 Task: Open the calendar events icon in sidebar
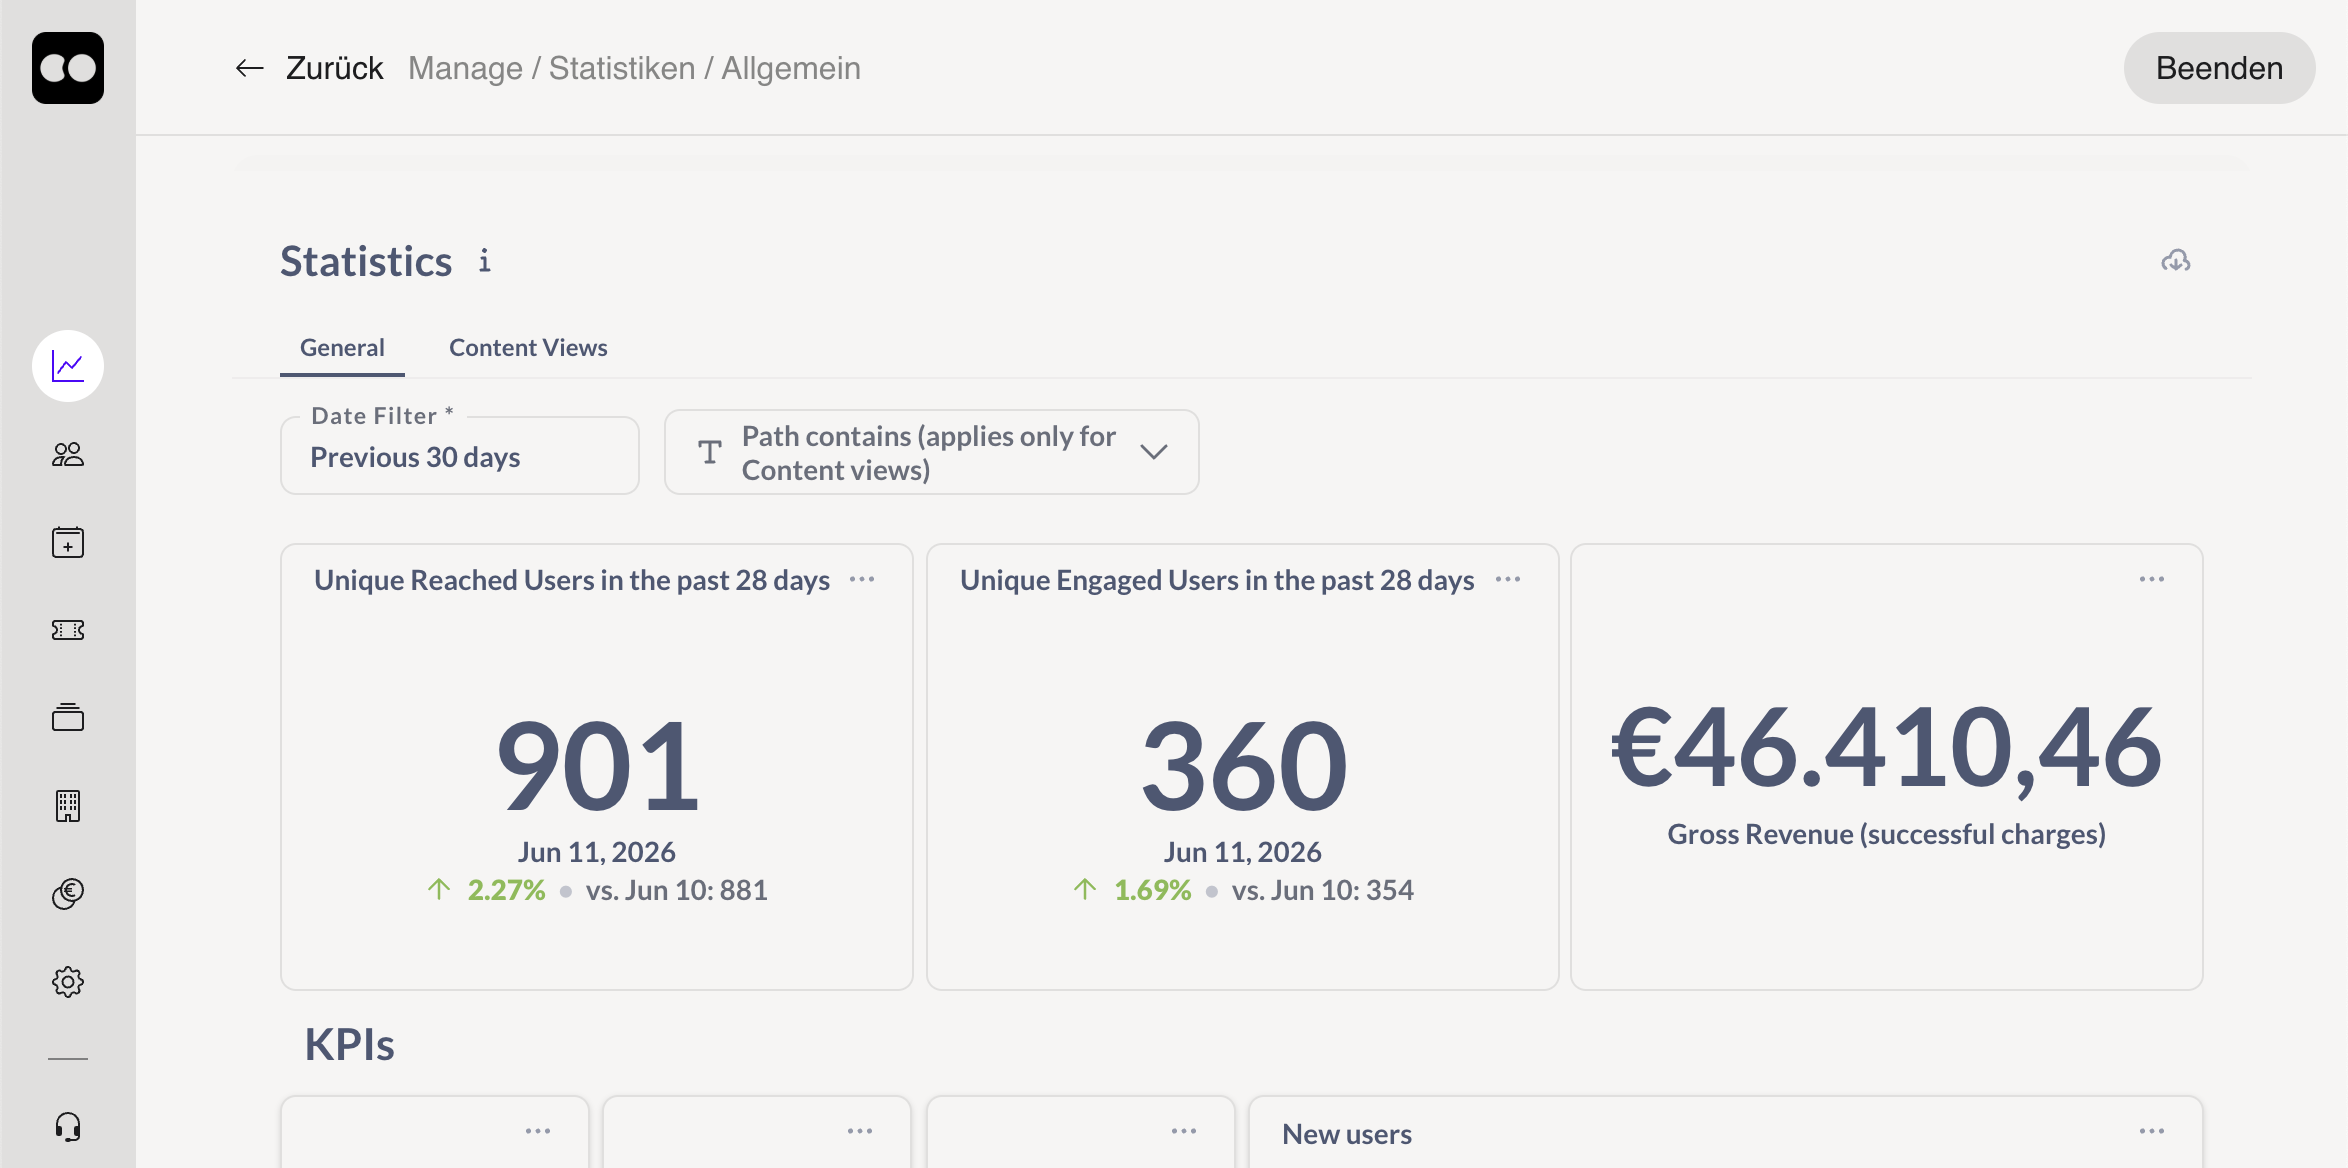pyautogui.click(x=68, y=543)
